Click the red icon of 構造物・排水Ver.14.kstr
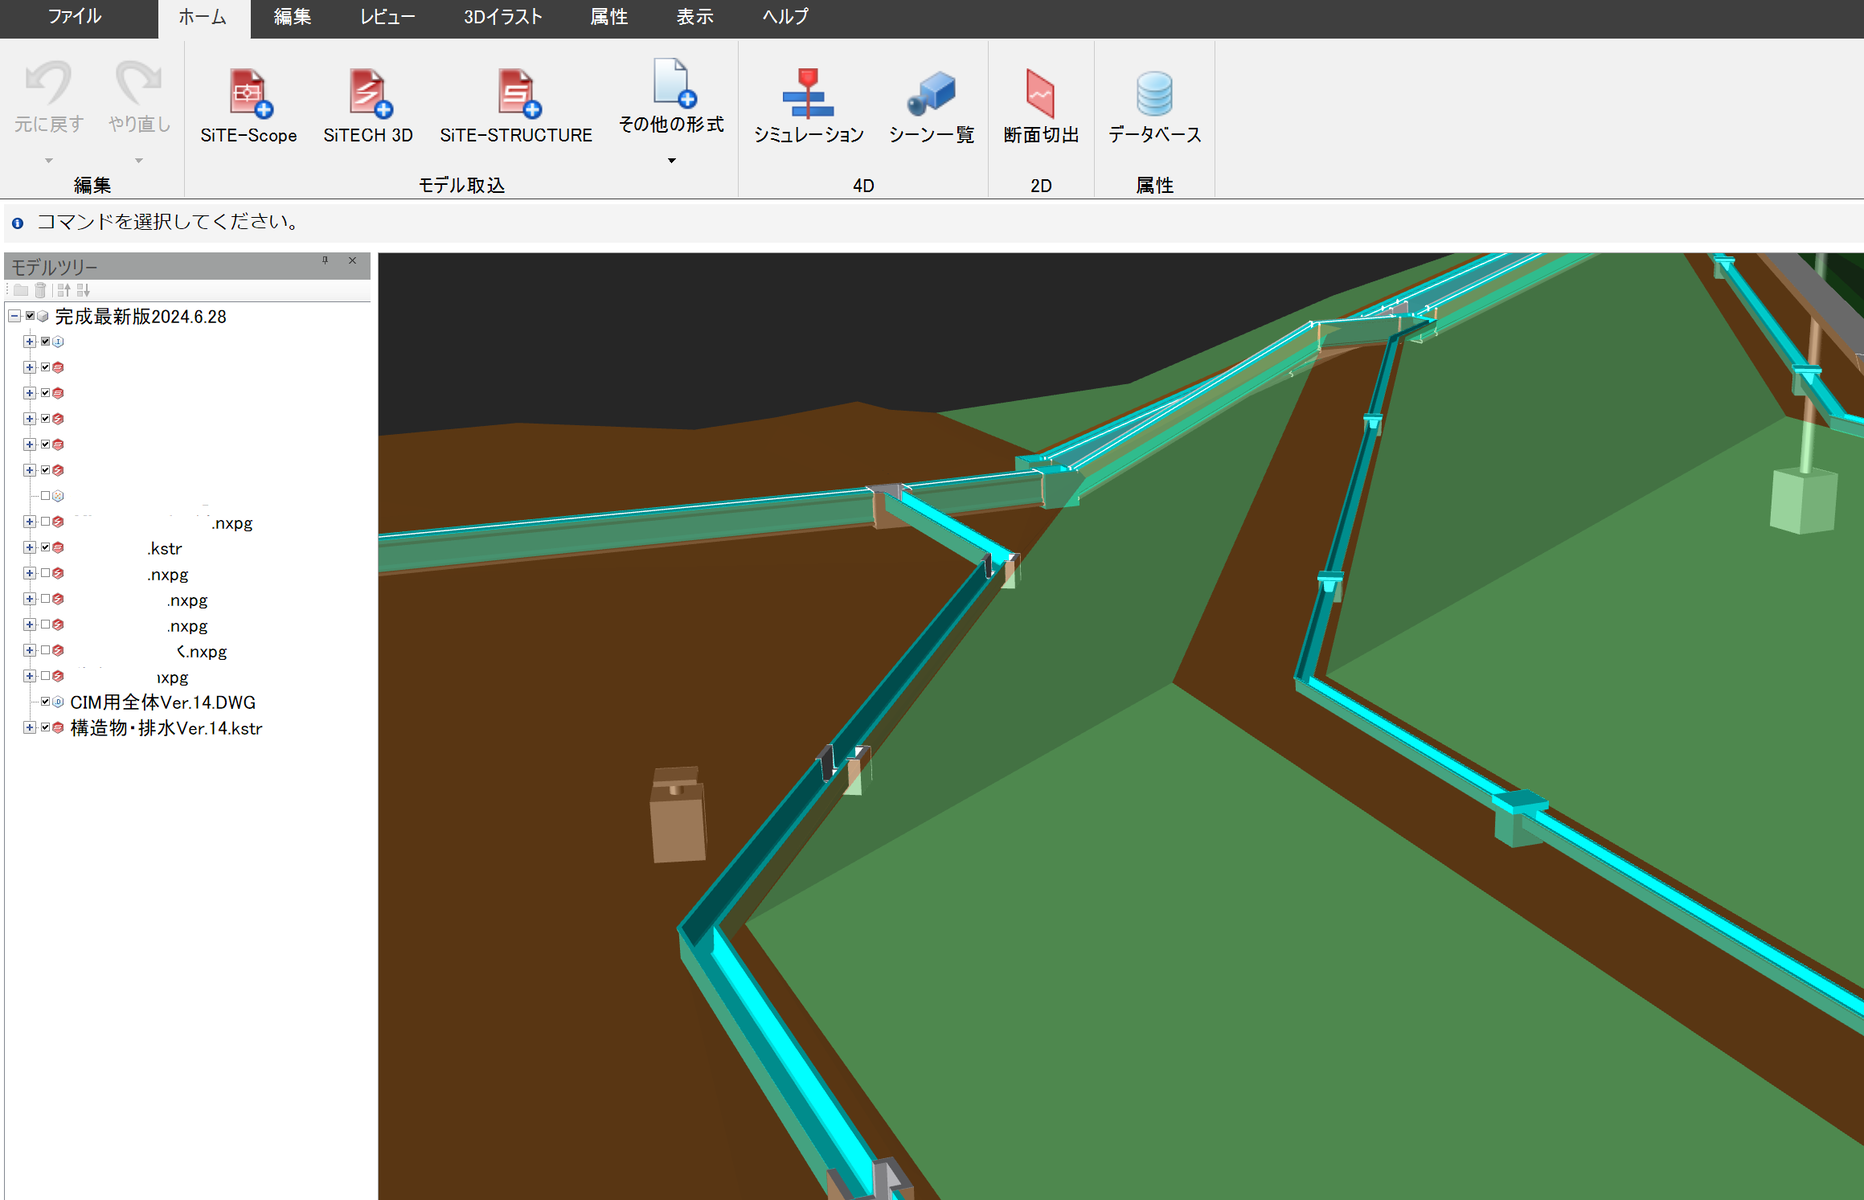The image size is (1864, 1200). click(58, 728)
